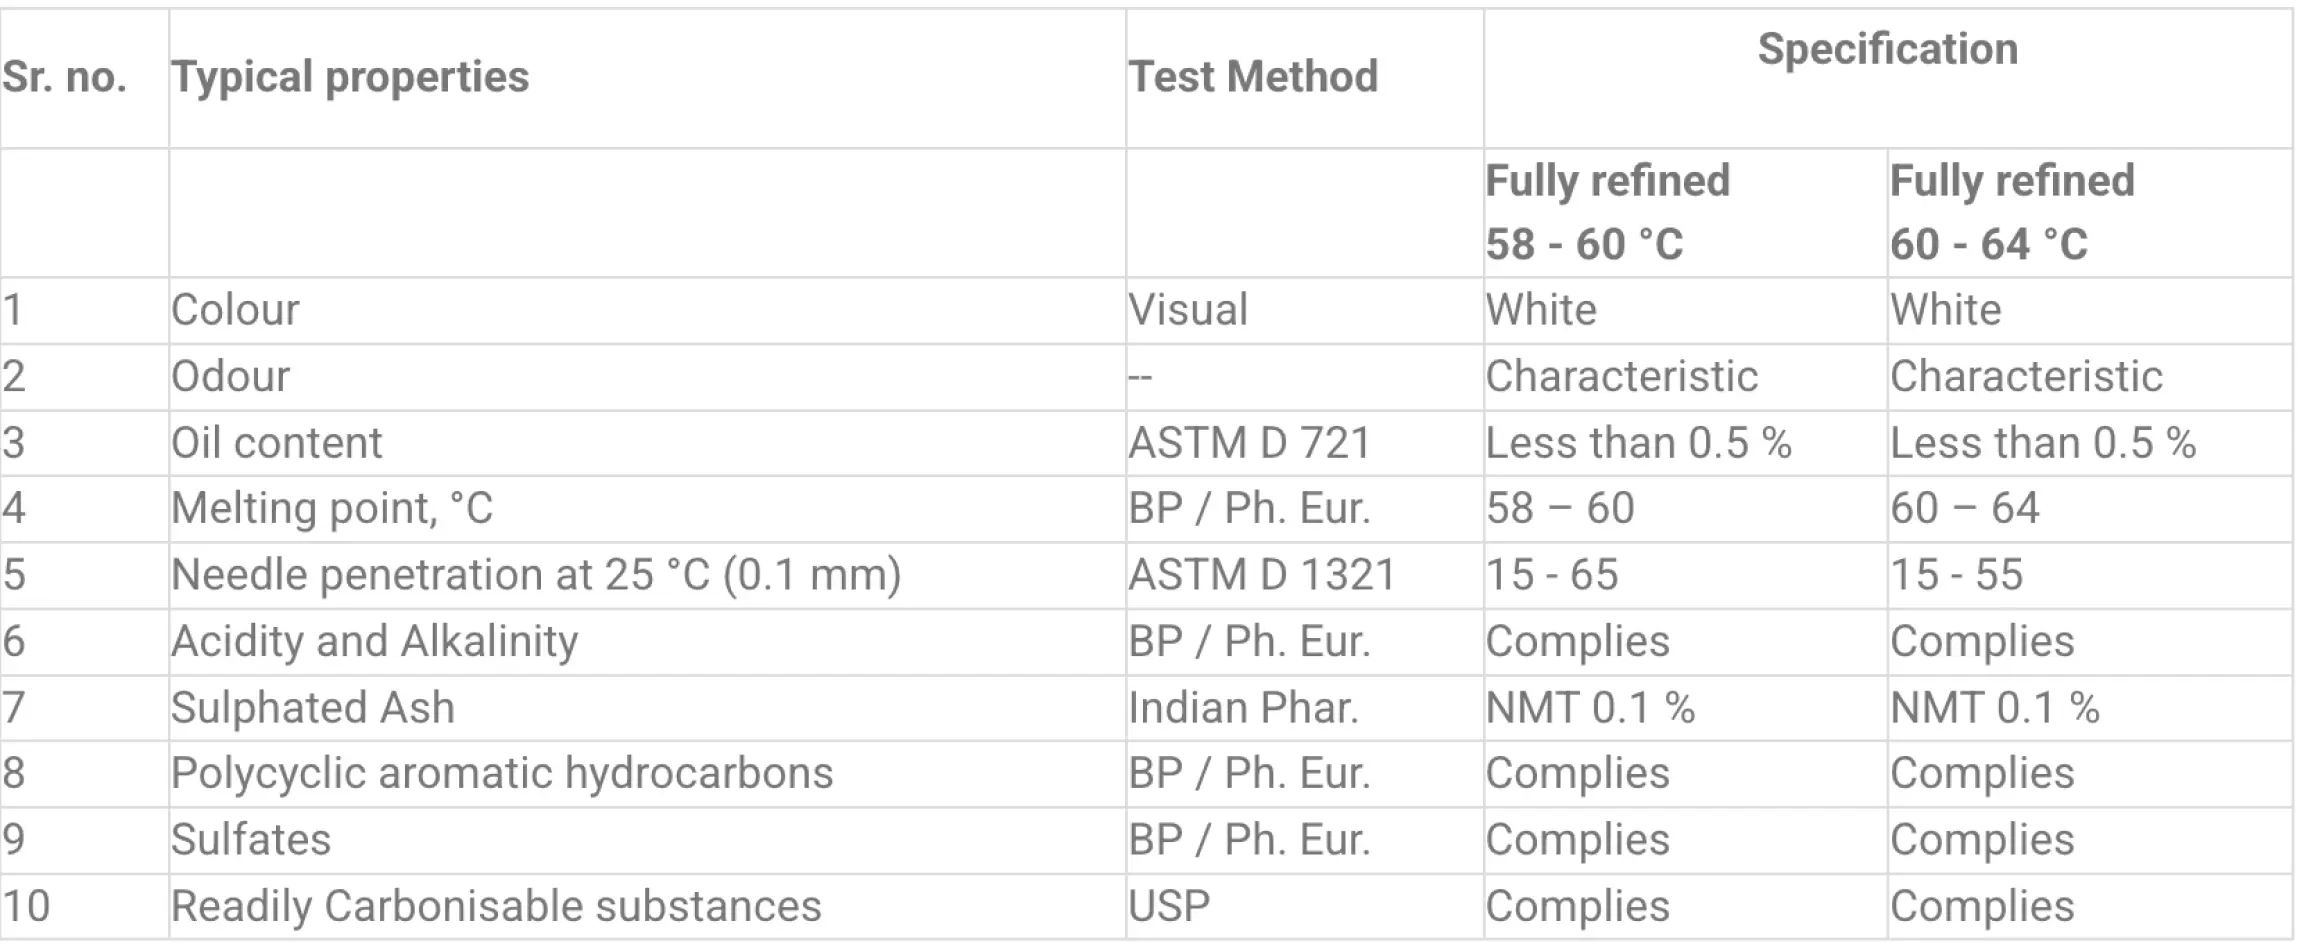Click the "Typical properties" header cell
Viewport: 2298px width, 946px height.
[x=350, y=77]
